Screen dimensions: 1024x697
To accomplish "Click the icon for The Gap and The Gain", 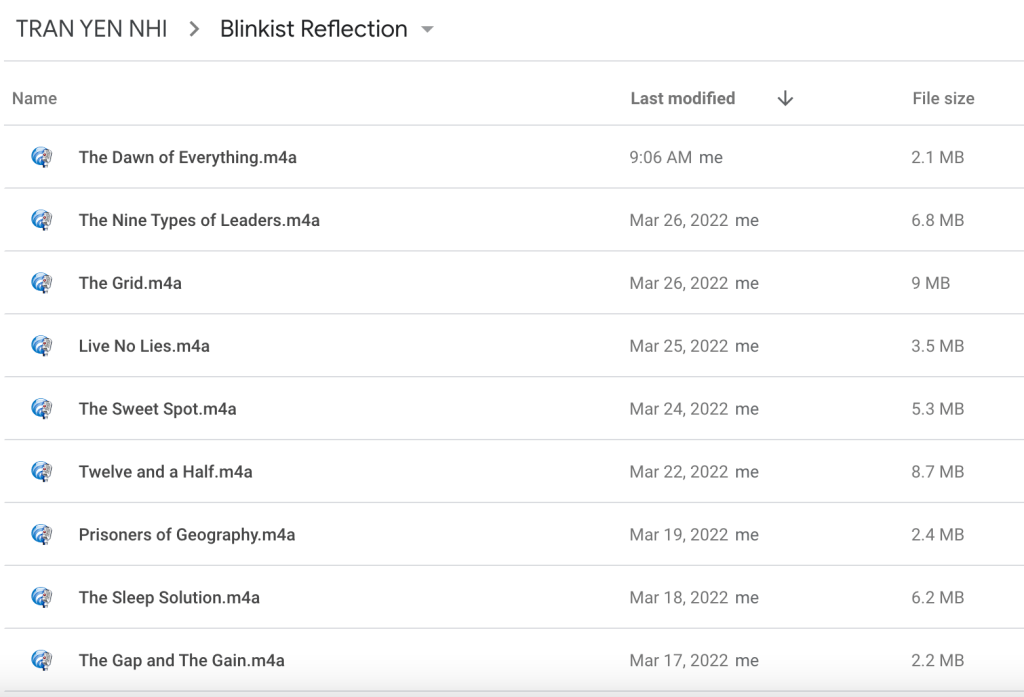I will (x=41, y=660).
